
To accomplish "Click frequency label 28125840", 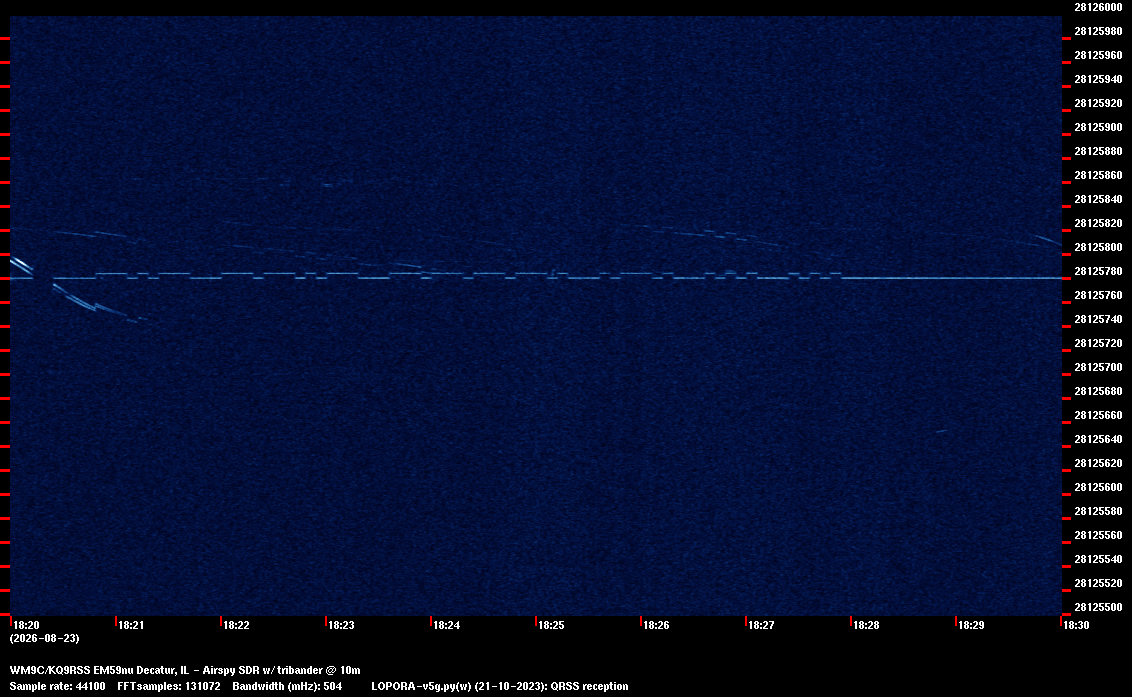I will pyautogui.click(x=1098, y=199).
